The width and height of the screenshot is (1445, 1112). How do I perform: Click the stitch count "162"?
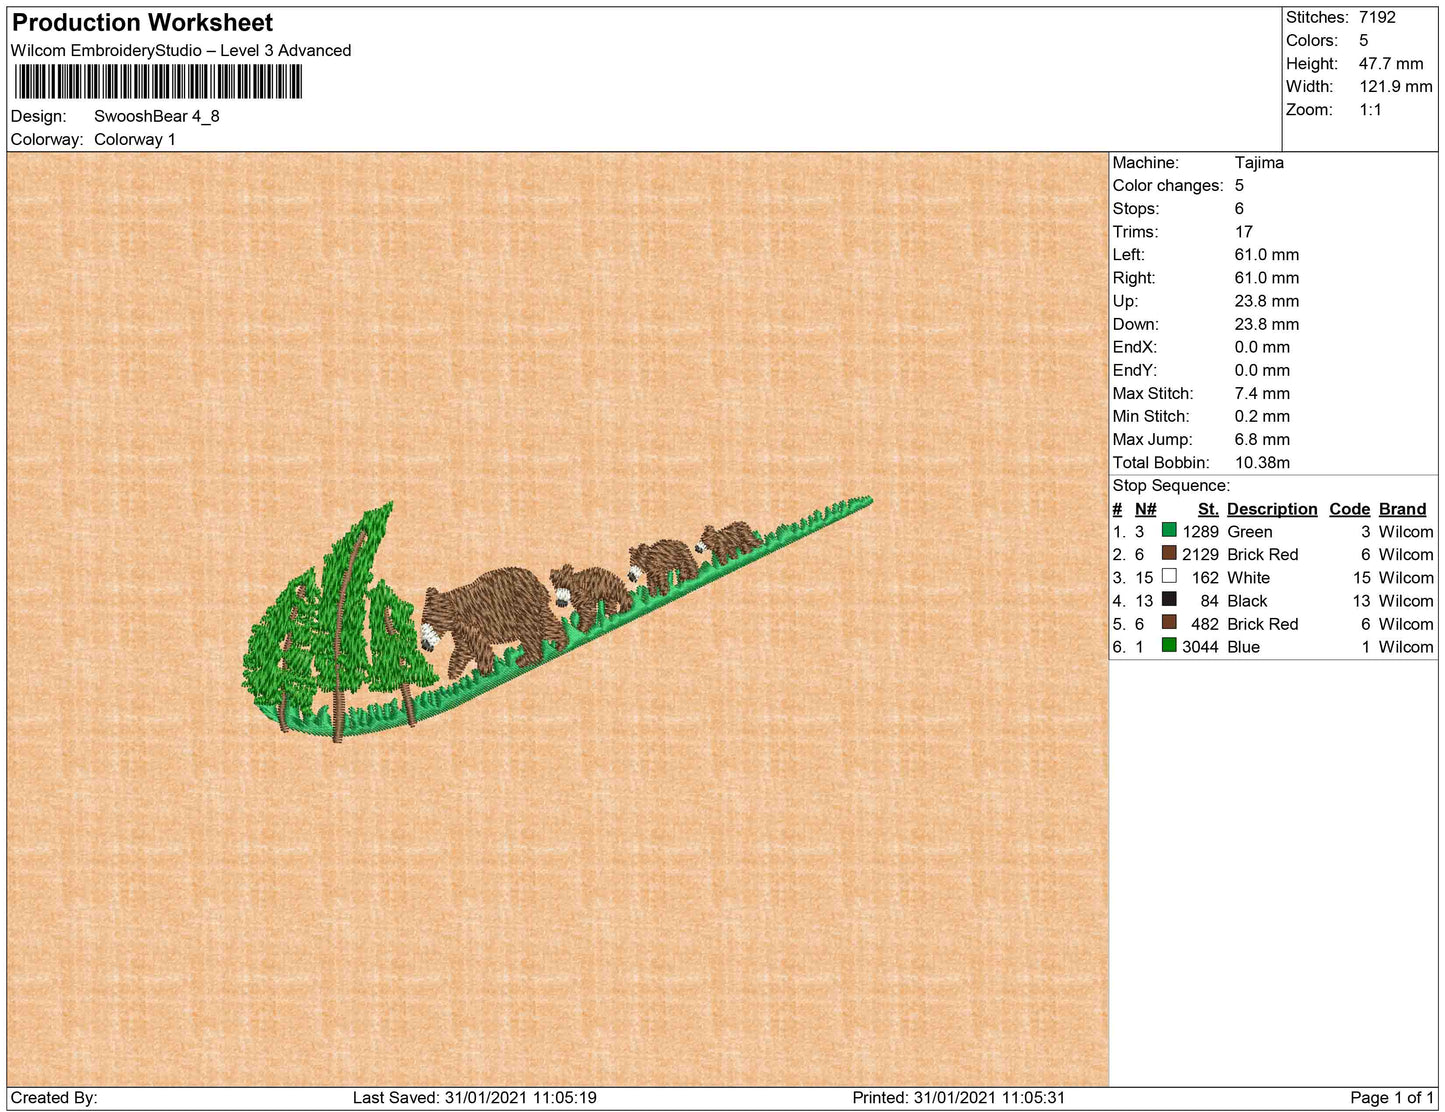[x=1206, y=577]
